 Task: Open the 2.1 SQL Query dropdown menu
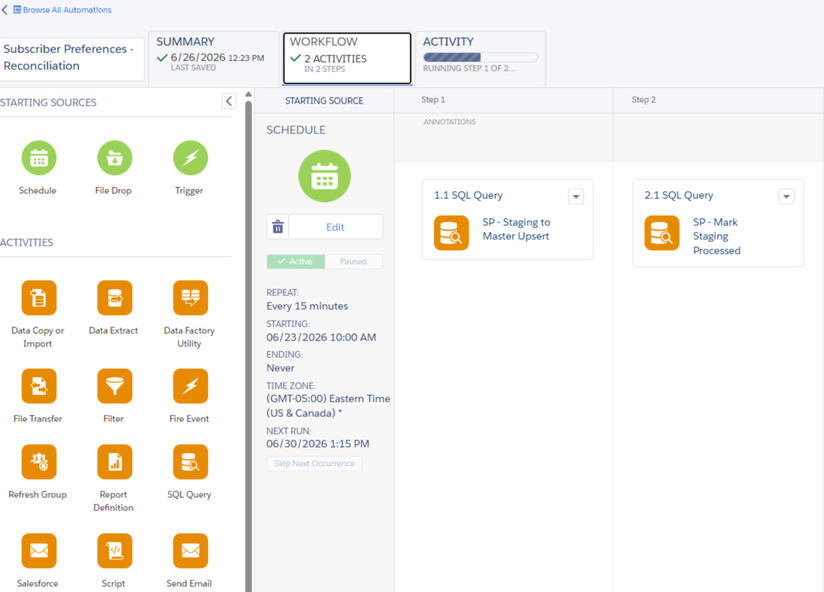click(787, 196)
